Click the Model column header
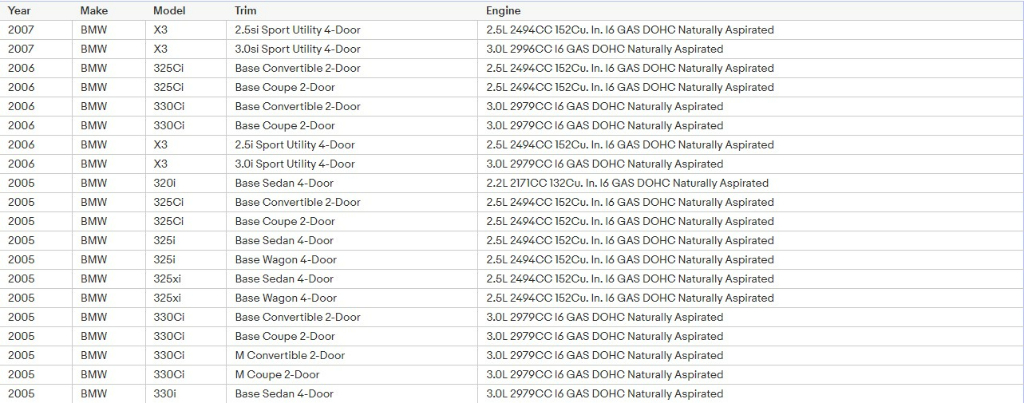The width and height of the screenshot is (1024, 403). pos(169,10)
